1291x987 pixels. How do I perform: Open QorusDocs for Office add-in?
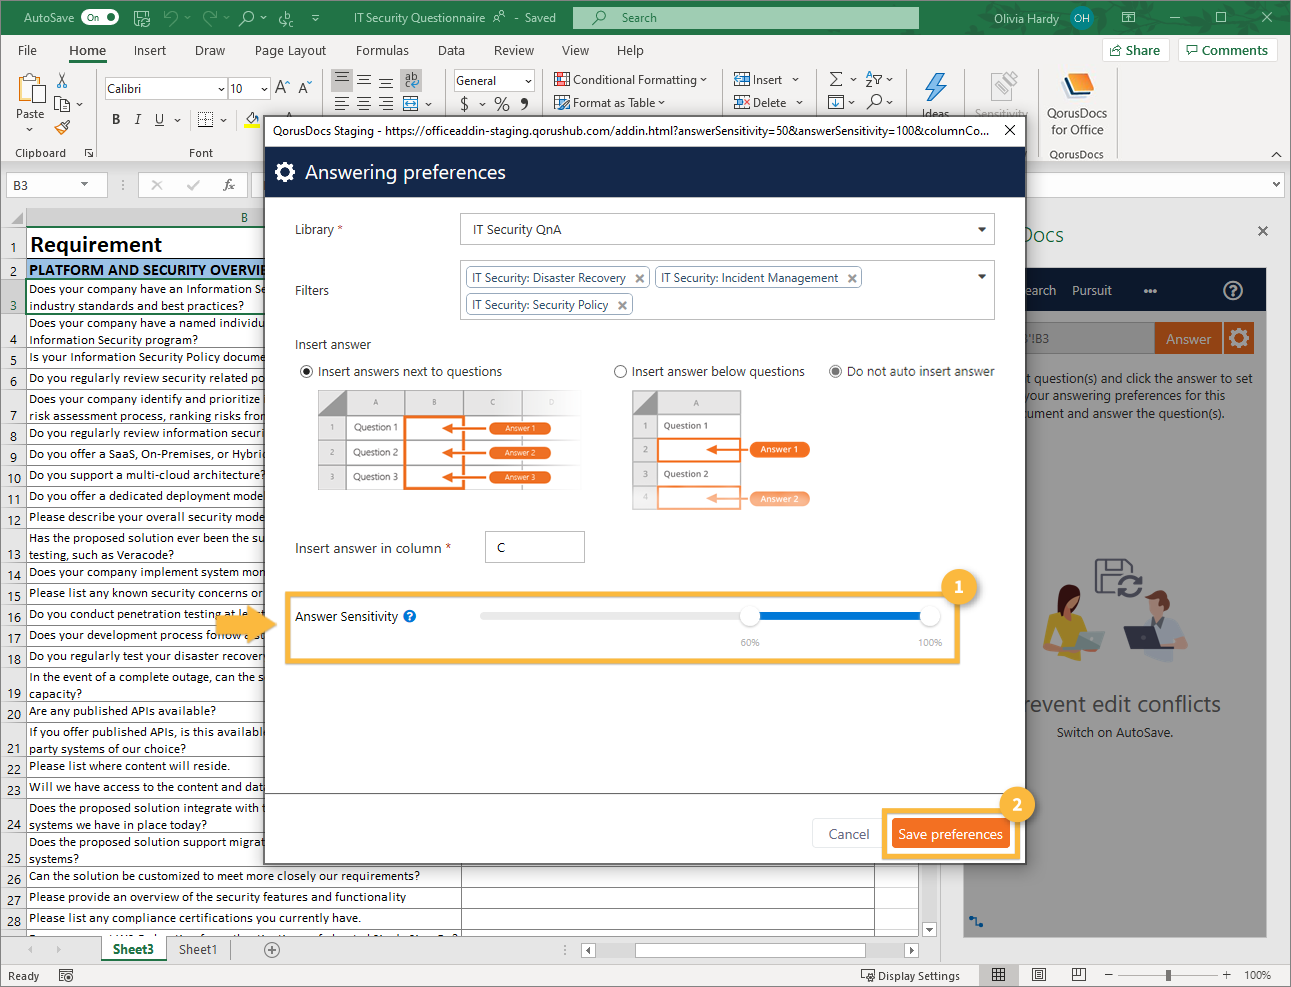pos(1077,105)
